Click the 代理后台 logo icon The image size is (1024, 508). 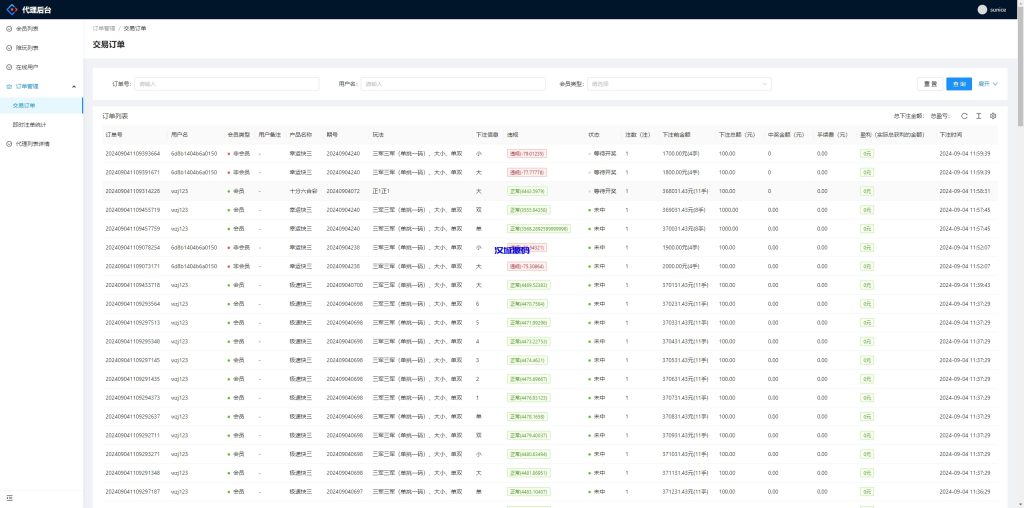13,9
